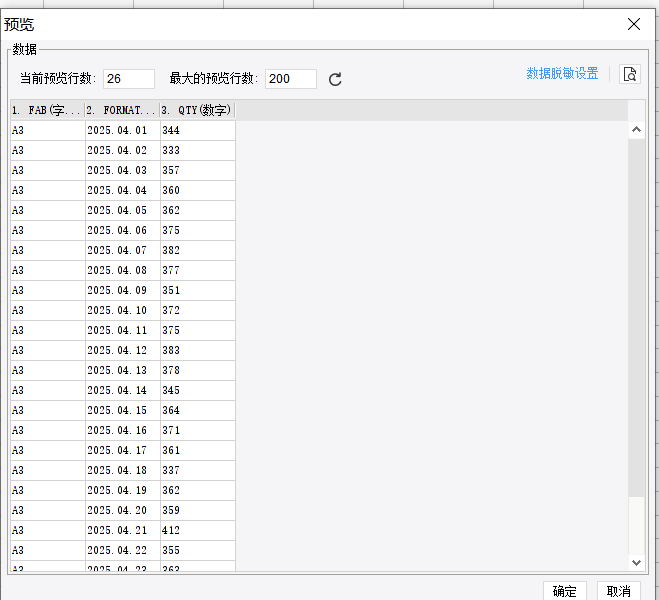Open the preview document search icon
The image size is (659, 600).
point(630,74)
